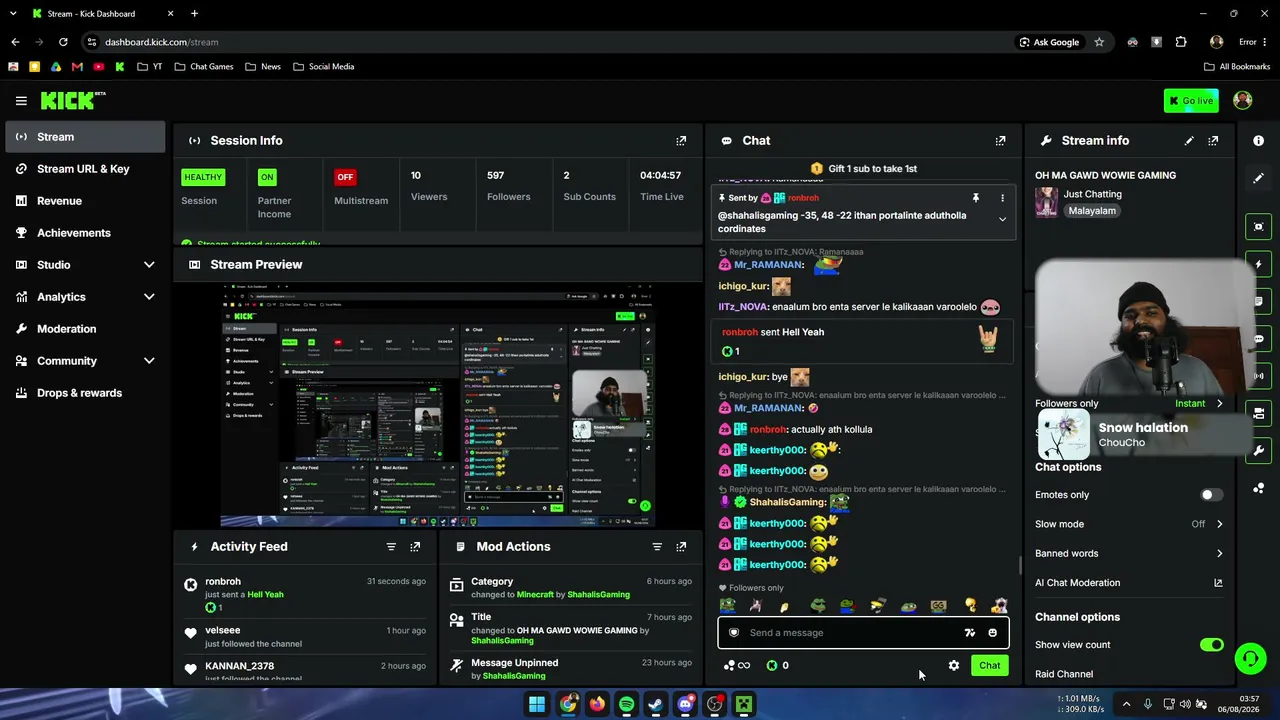Edit stream info with pencil icon in panel header
The width and height of the screenshot is (1280, 720).
pyautogui.click(x=1189, y=141)
